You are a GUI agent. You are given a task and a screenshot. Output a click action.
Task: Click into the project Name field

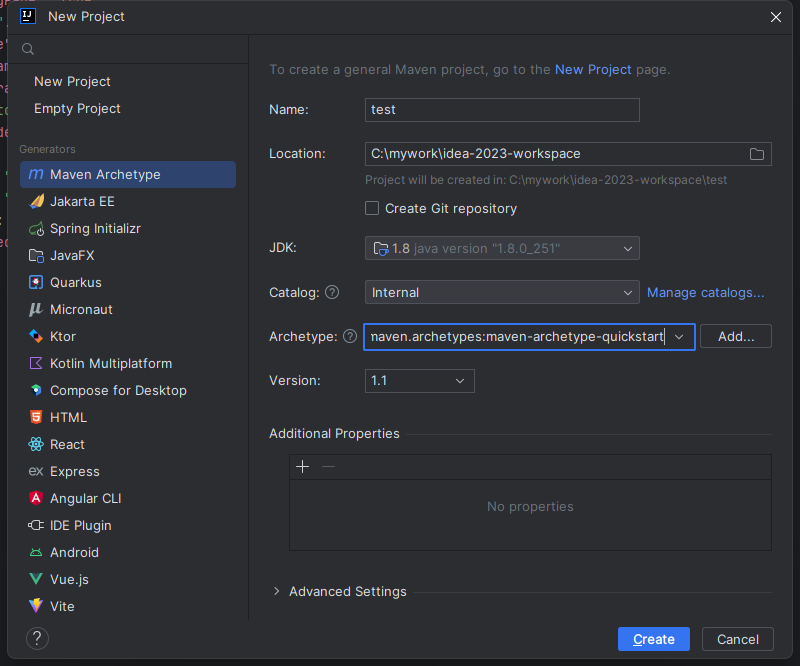[x=502, y=110]
